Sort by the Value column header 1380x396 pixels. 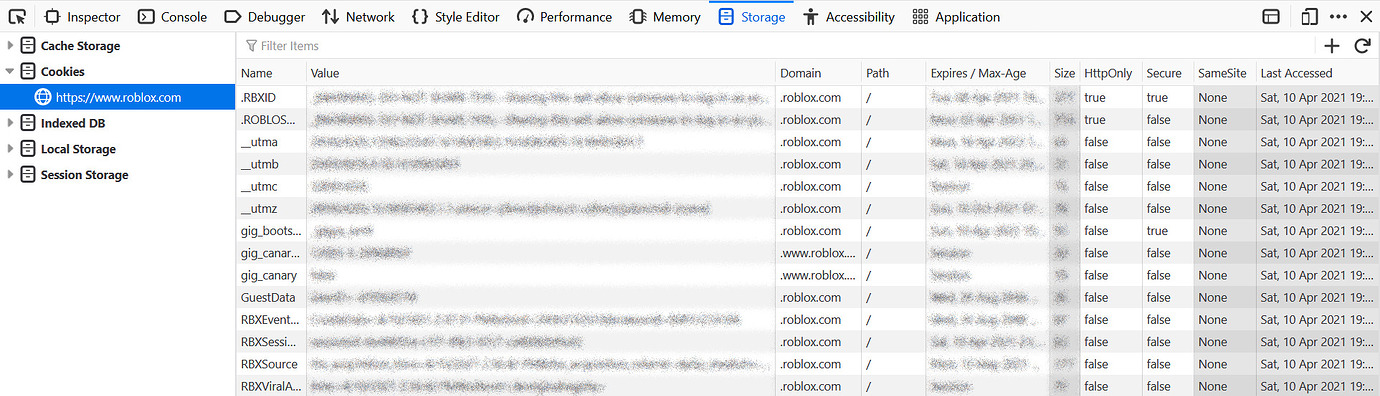[x=541, y=73]
